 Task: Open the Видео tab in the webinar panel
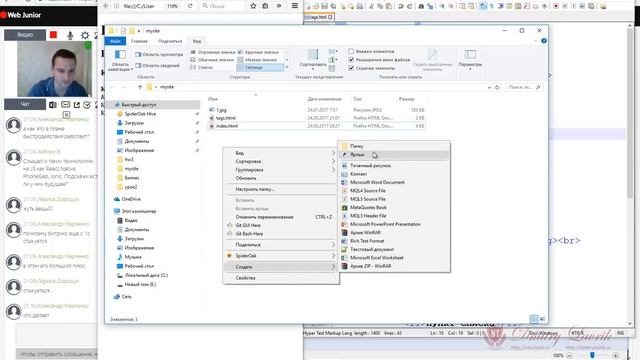(x=25, y=35)
